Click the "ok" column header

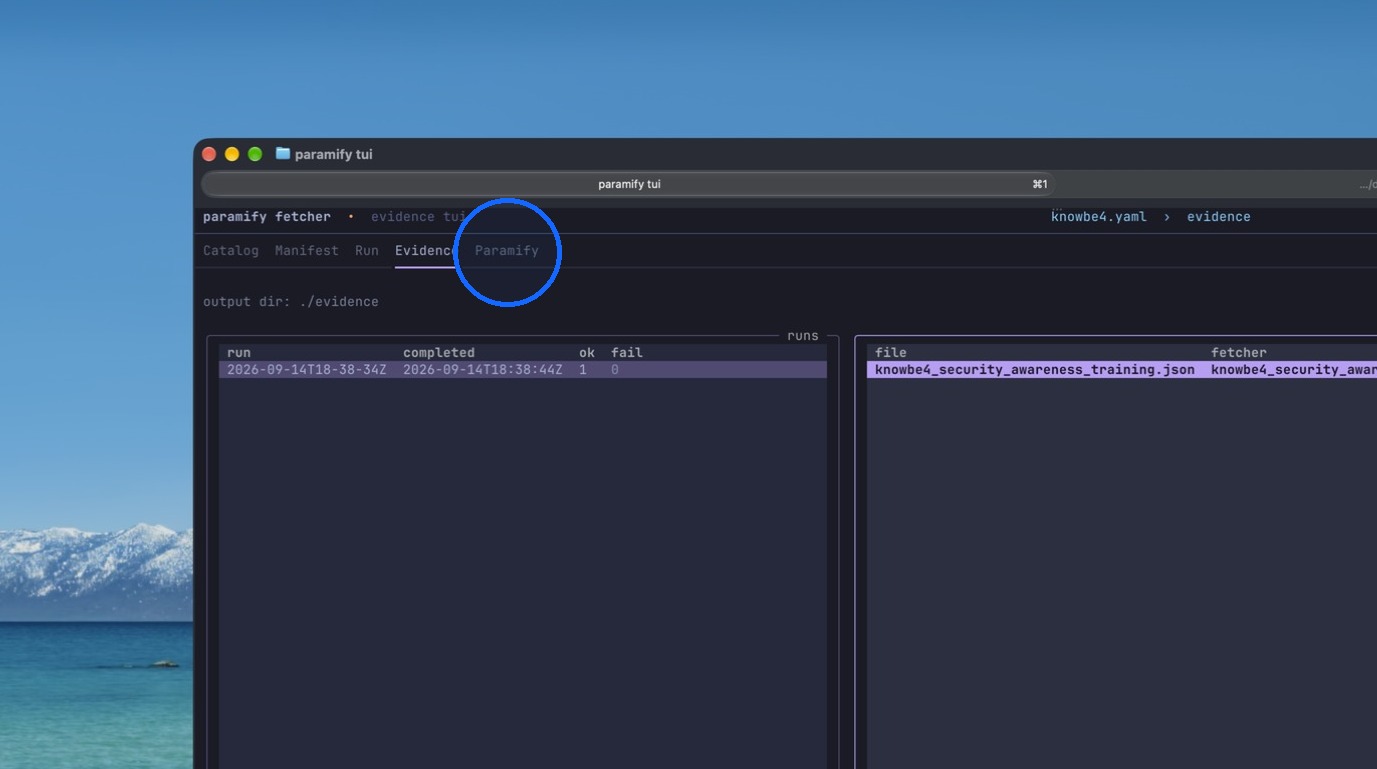(587, 353)
